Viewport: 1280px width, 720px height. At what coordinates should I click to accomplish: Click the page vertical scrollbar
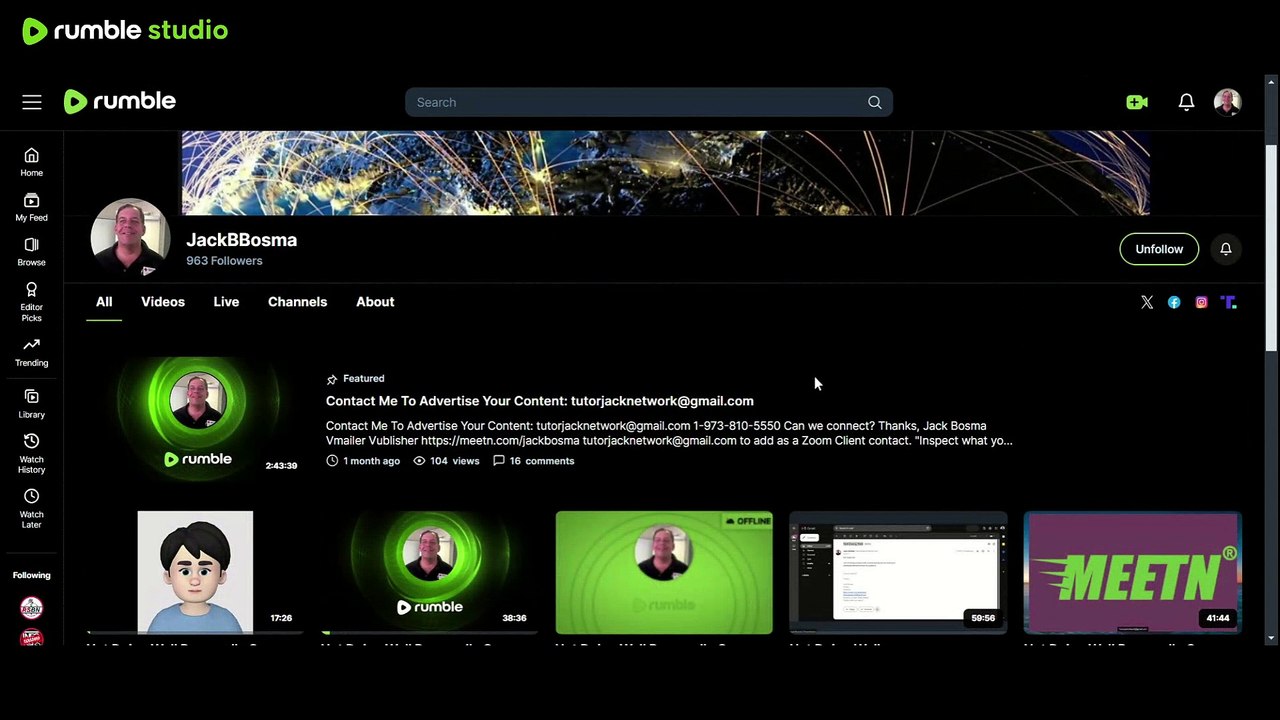pyautogui.click(x=1271, y=250)
